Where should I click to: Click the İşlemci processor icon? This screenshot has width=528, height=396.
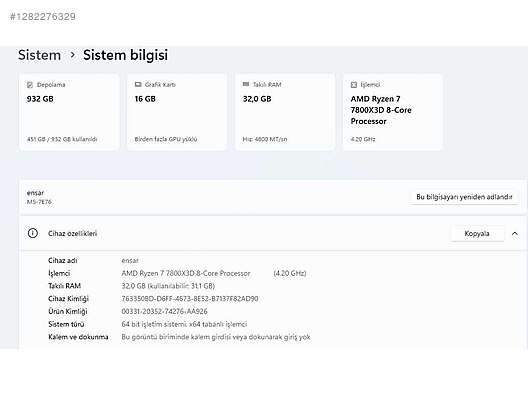[x=354, y=85]
